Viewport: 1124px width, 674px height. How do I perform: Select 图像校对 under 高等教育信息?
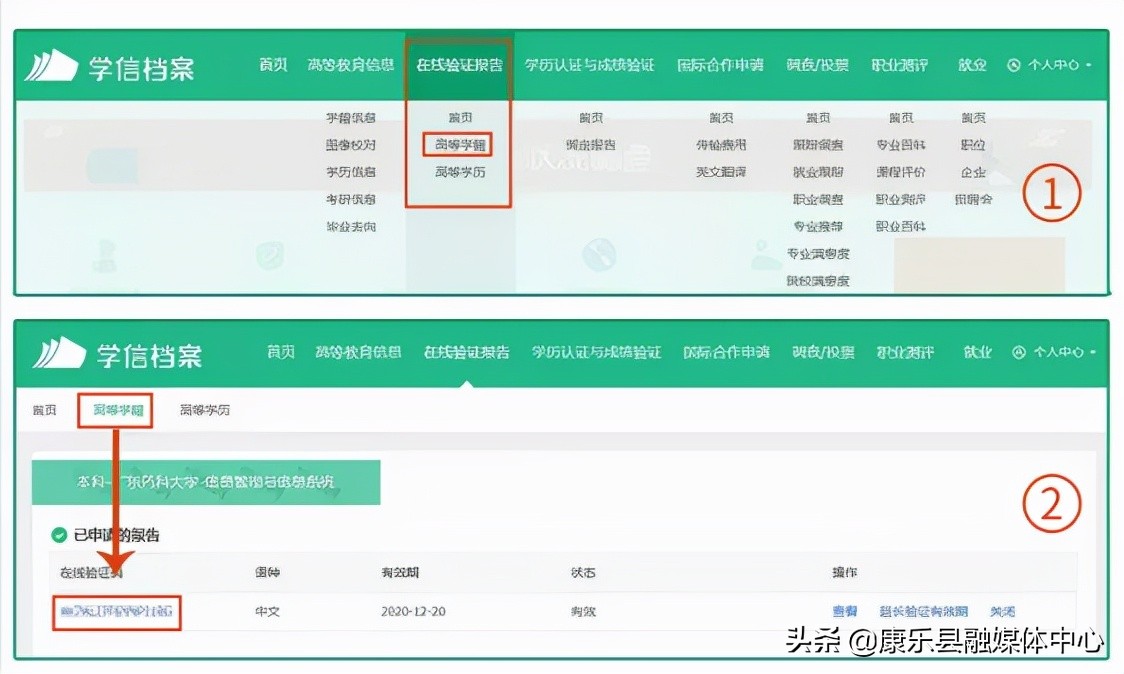click(x=351, y=145)
